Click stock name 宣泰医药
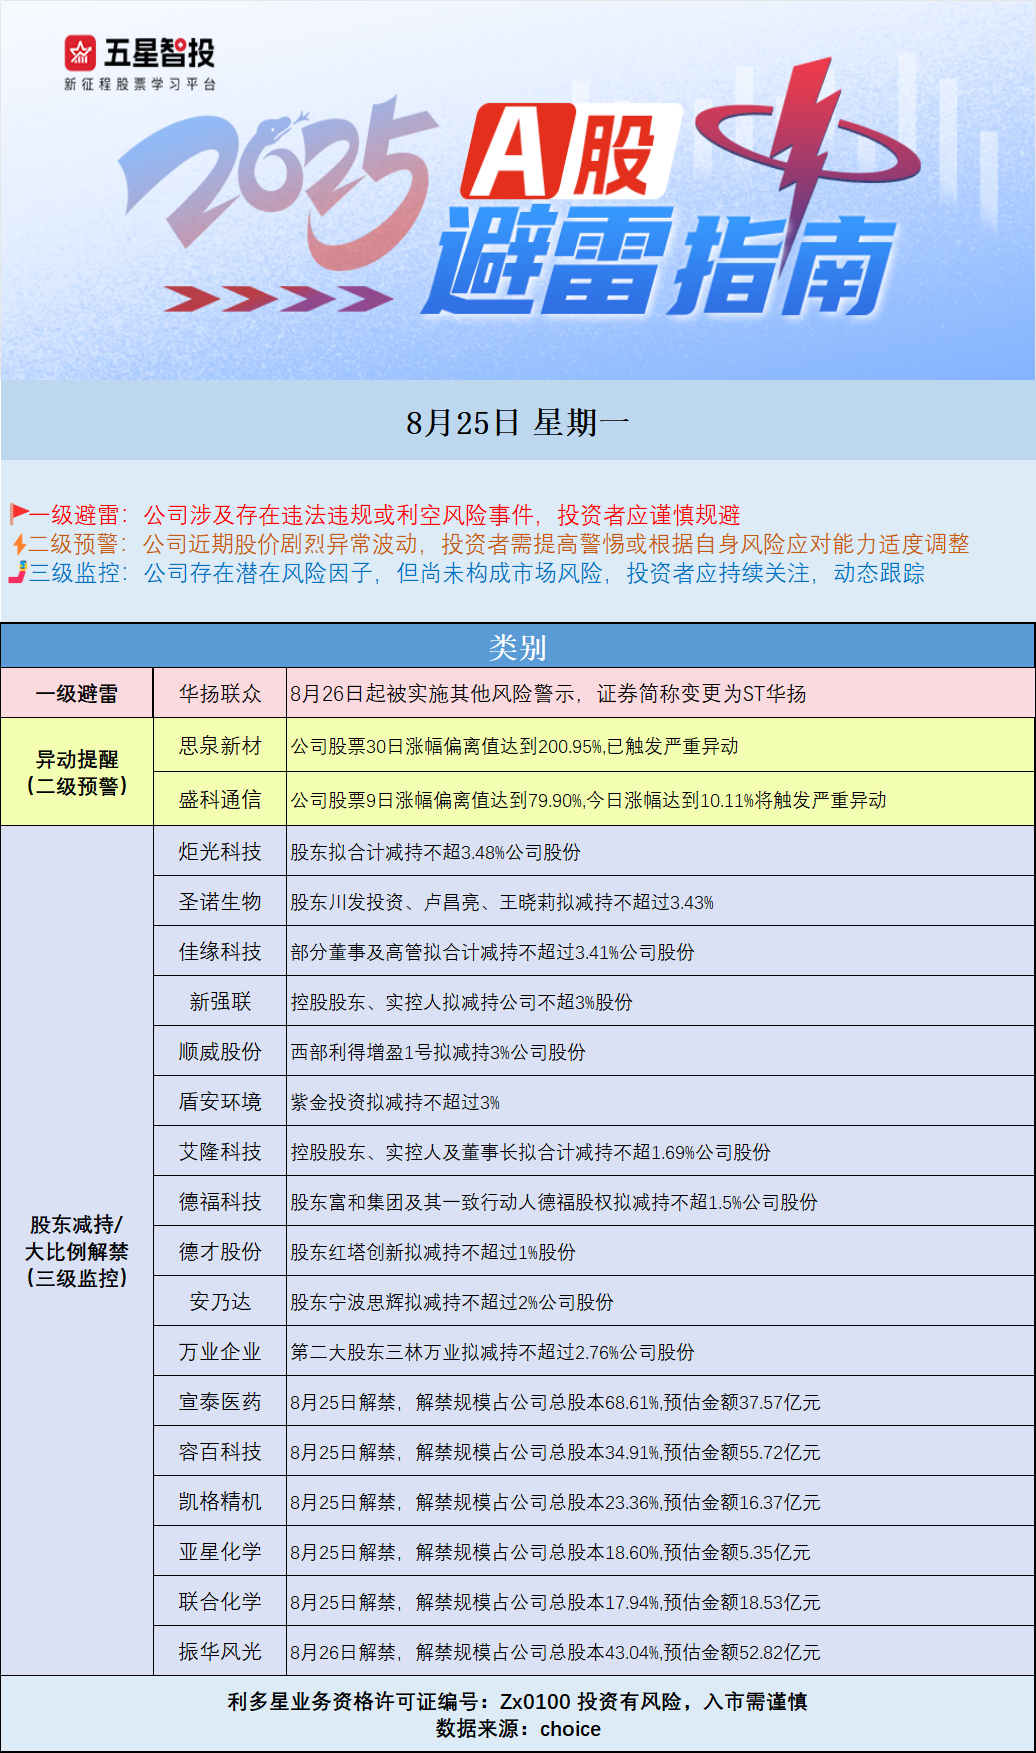Viewport: 1036px width, 1753px height. tap(220, 1402)
